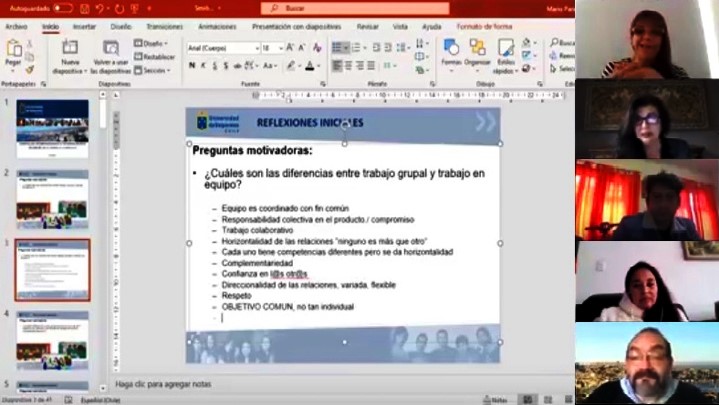Toggle bold N formatting
This screenshot has width=719, height=405.
[192, 66]
